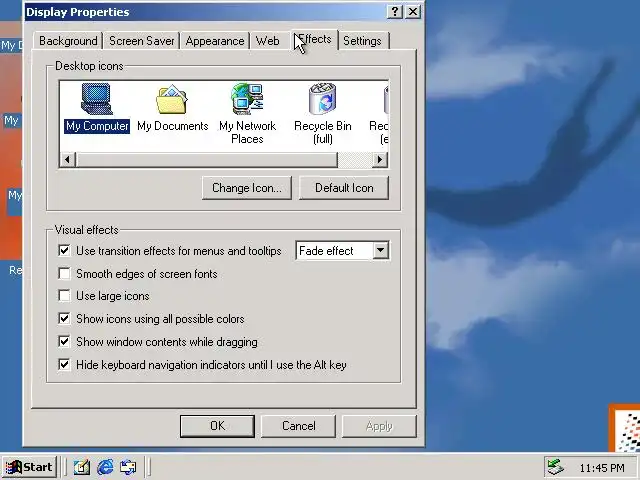This screenshot has height=480, width=640.
Task: Click the Apply button
Action: tap(379, 426)
